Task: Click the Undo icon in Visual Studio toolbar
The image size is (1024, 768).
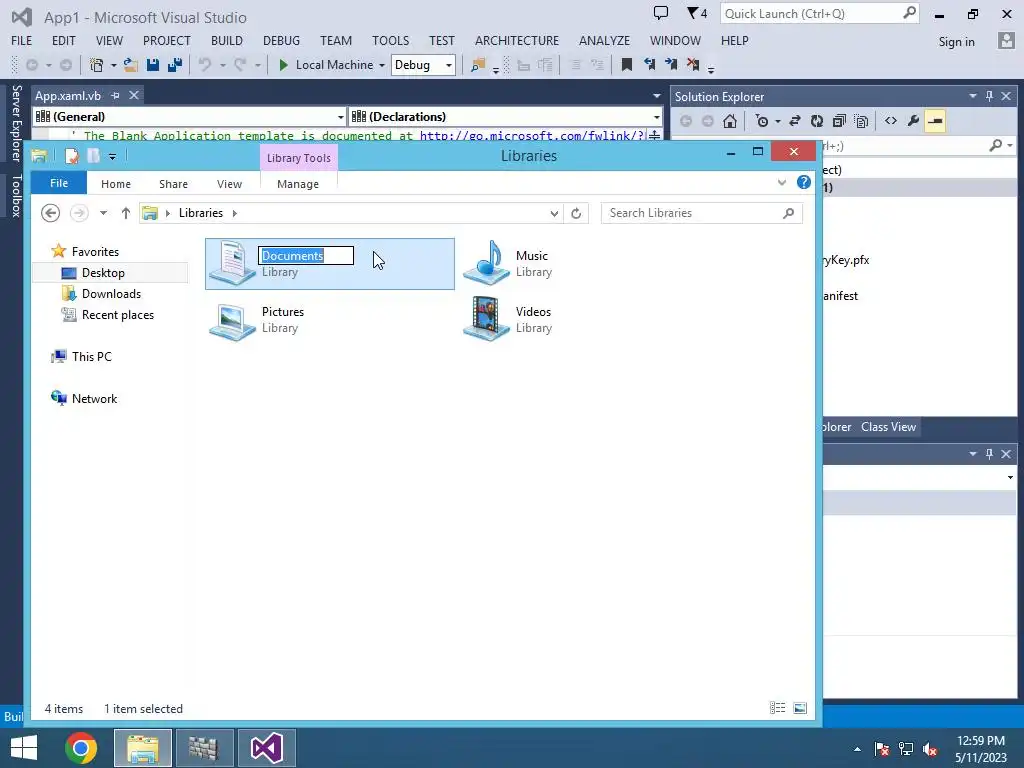Action: click(x=204, y=65)
